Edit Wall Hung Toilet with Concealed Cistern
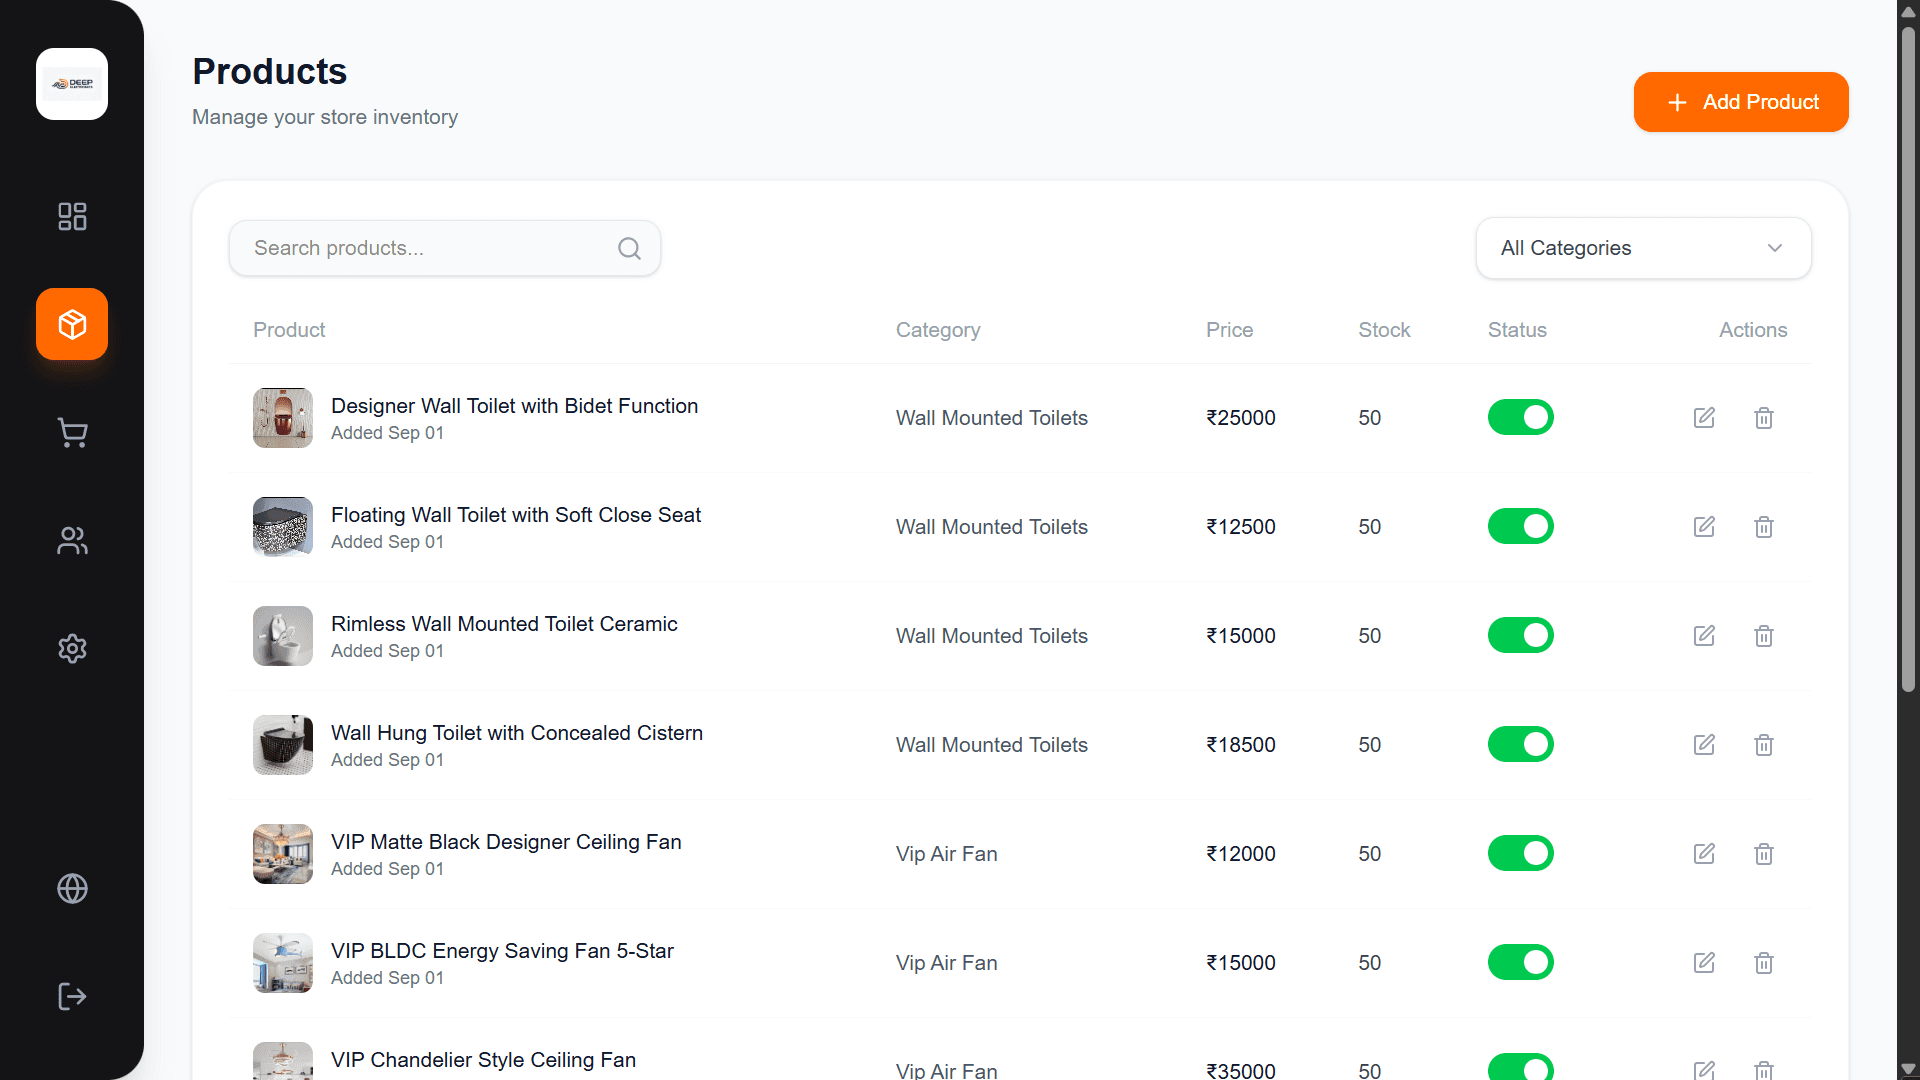 click(x=1704, y=745)
